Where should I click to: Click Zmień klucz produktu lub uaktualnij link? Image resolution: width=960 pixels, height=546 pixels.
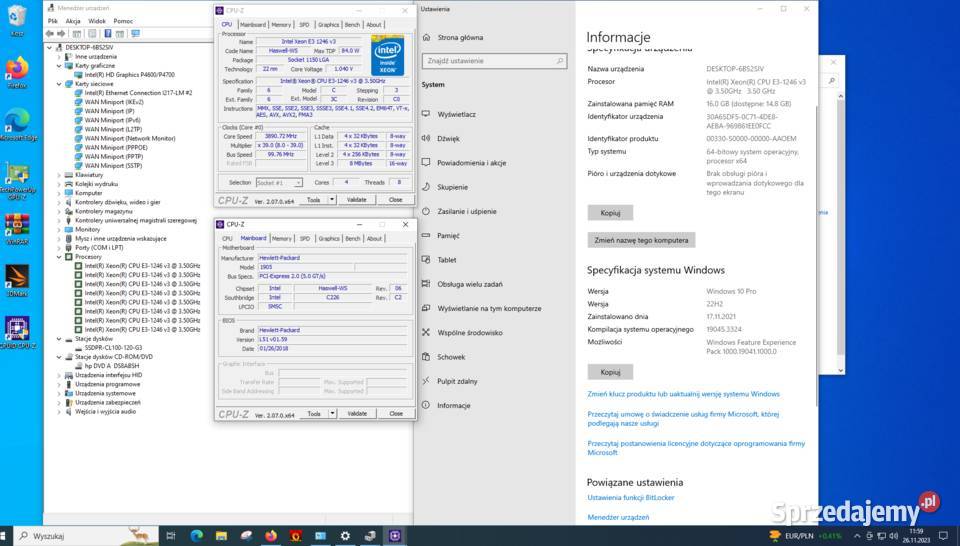click(x=683, y=394)
